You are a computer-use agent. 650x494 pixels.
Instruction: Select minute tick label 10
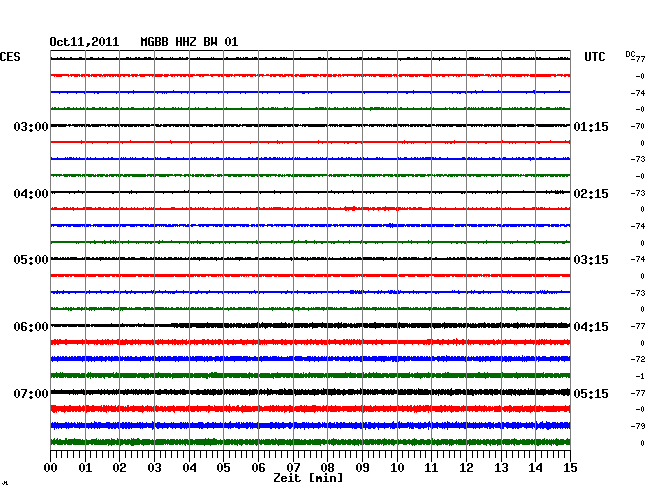[397, 467]
